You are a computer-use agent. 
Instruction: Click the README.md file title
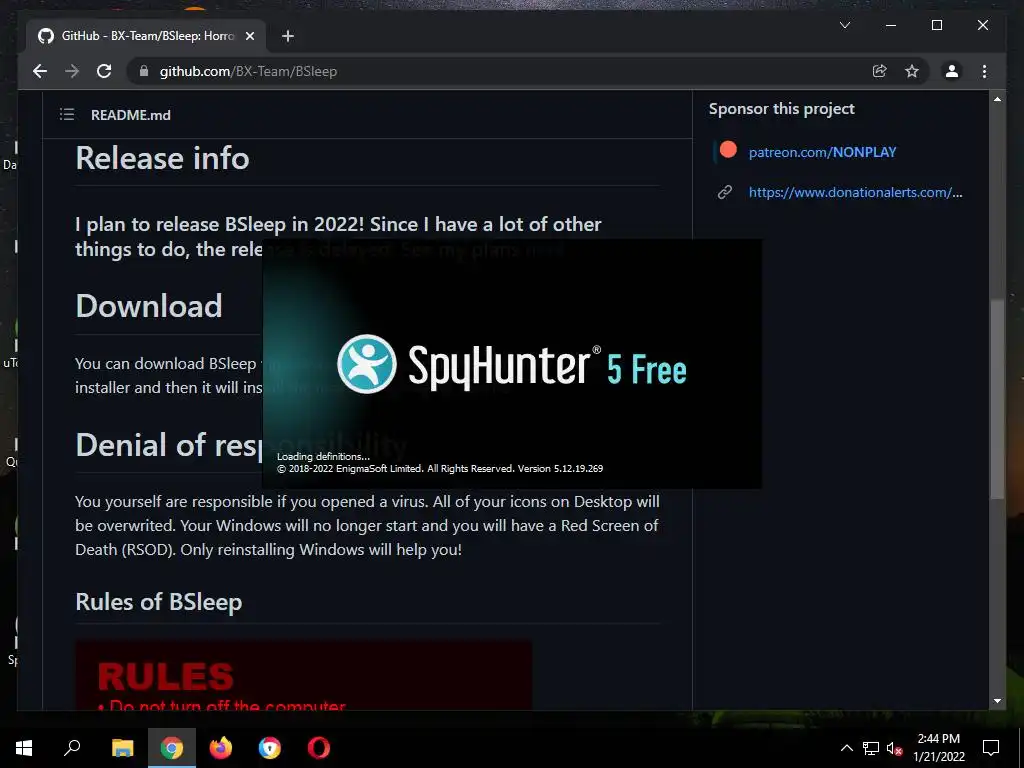point(131,115)
